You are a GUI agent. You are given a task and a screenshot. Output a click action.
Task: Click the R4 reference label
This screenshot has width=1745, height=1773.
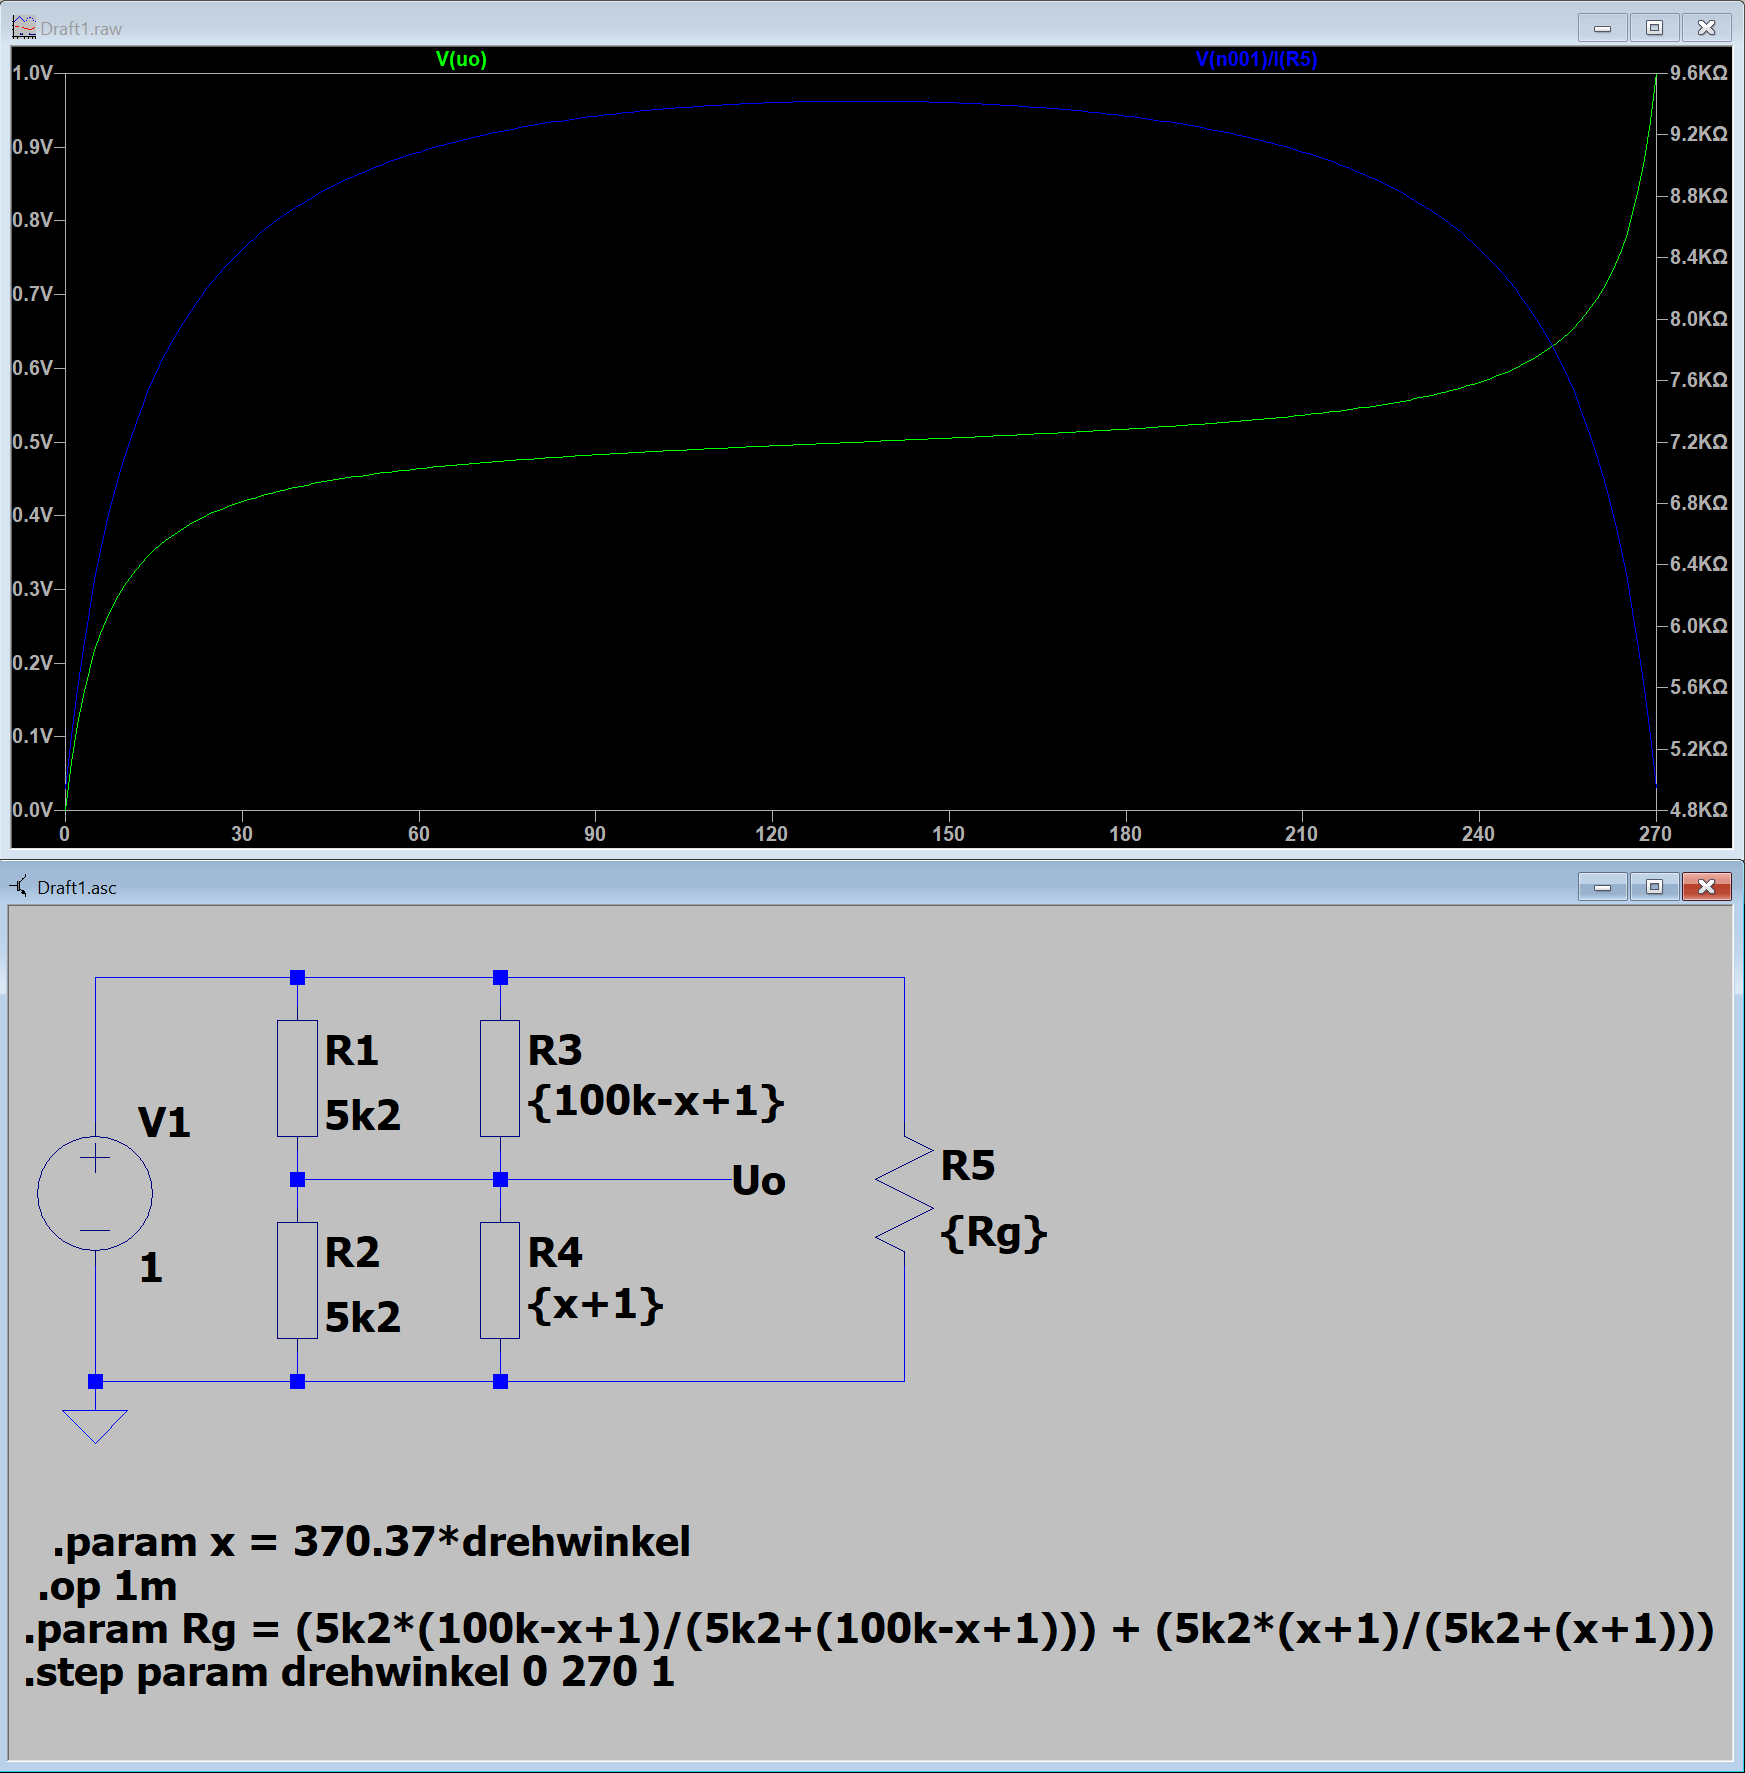[555, 1253]
